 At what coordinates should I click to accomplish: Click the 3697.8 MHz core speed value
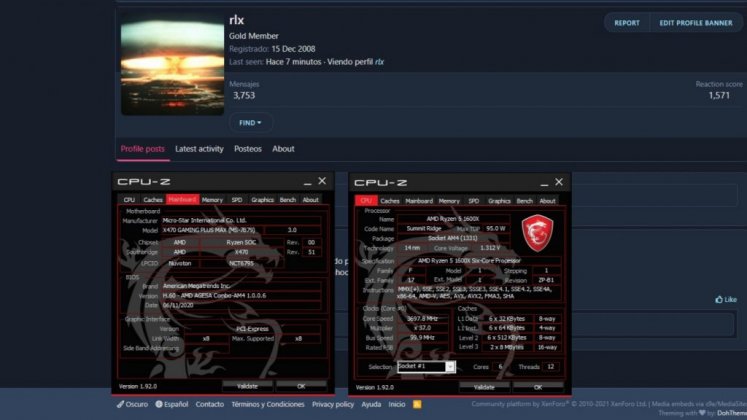423,319
